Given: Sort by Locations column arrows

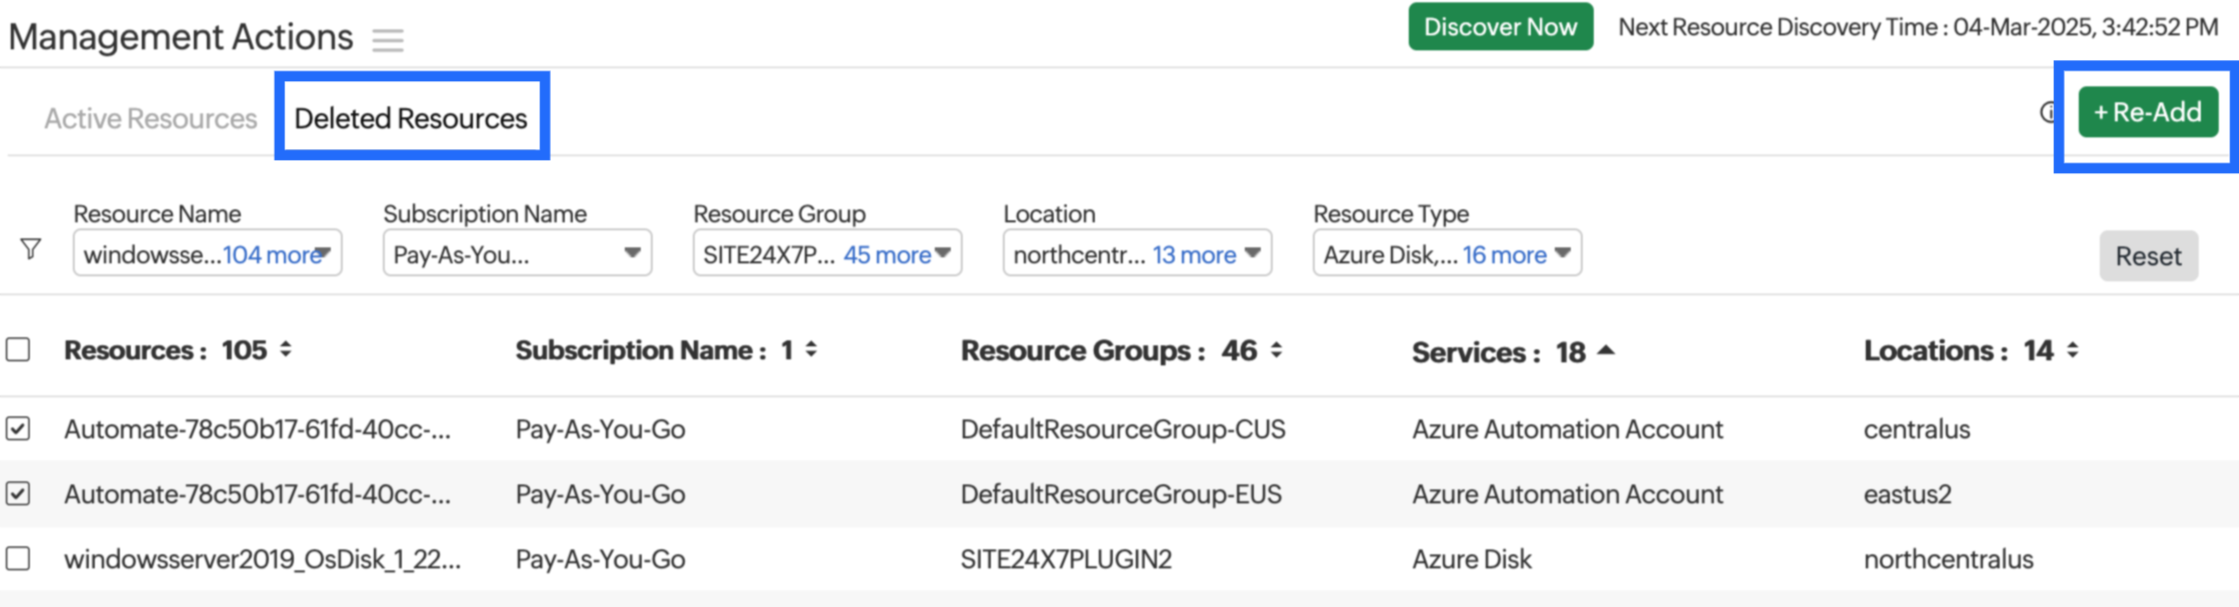Looking at the screenshot, I should 2072,350.
